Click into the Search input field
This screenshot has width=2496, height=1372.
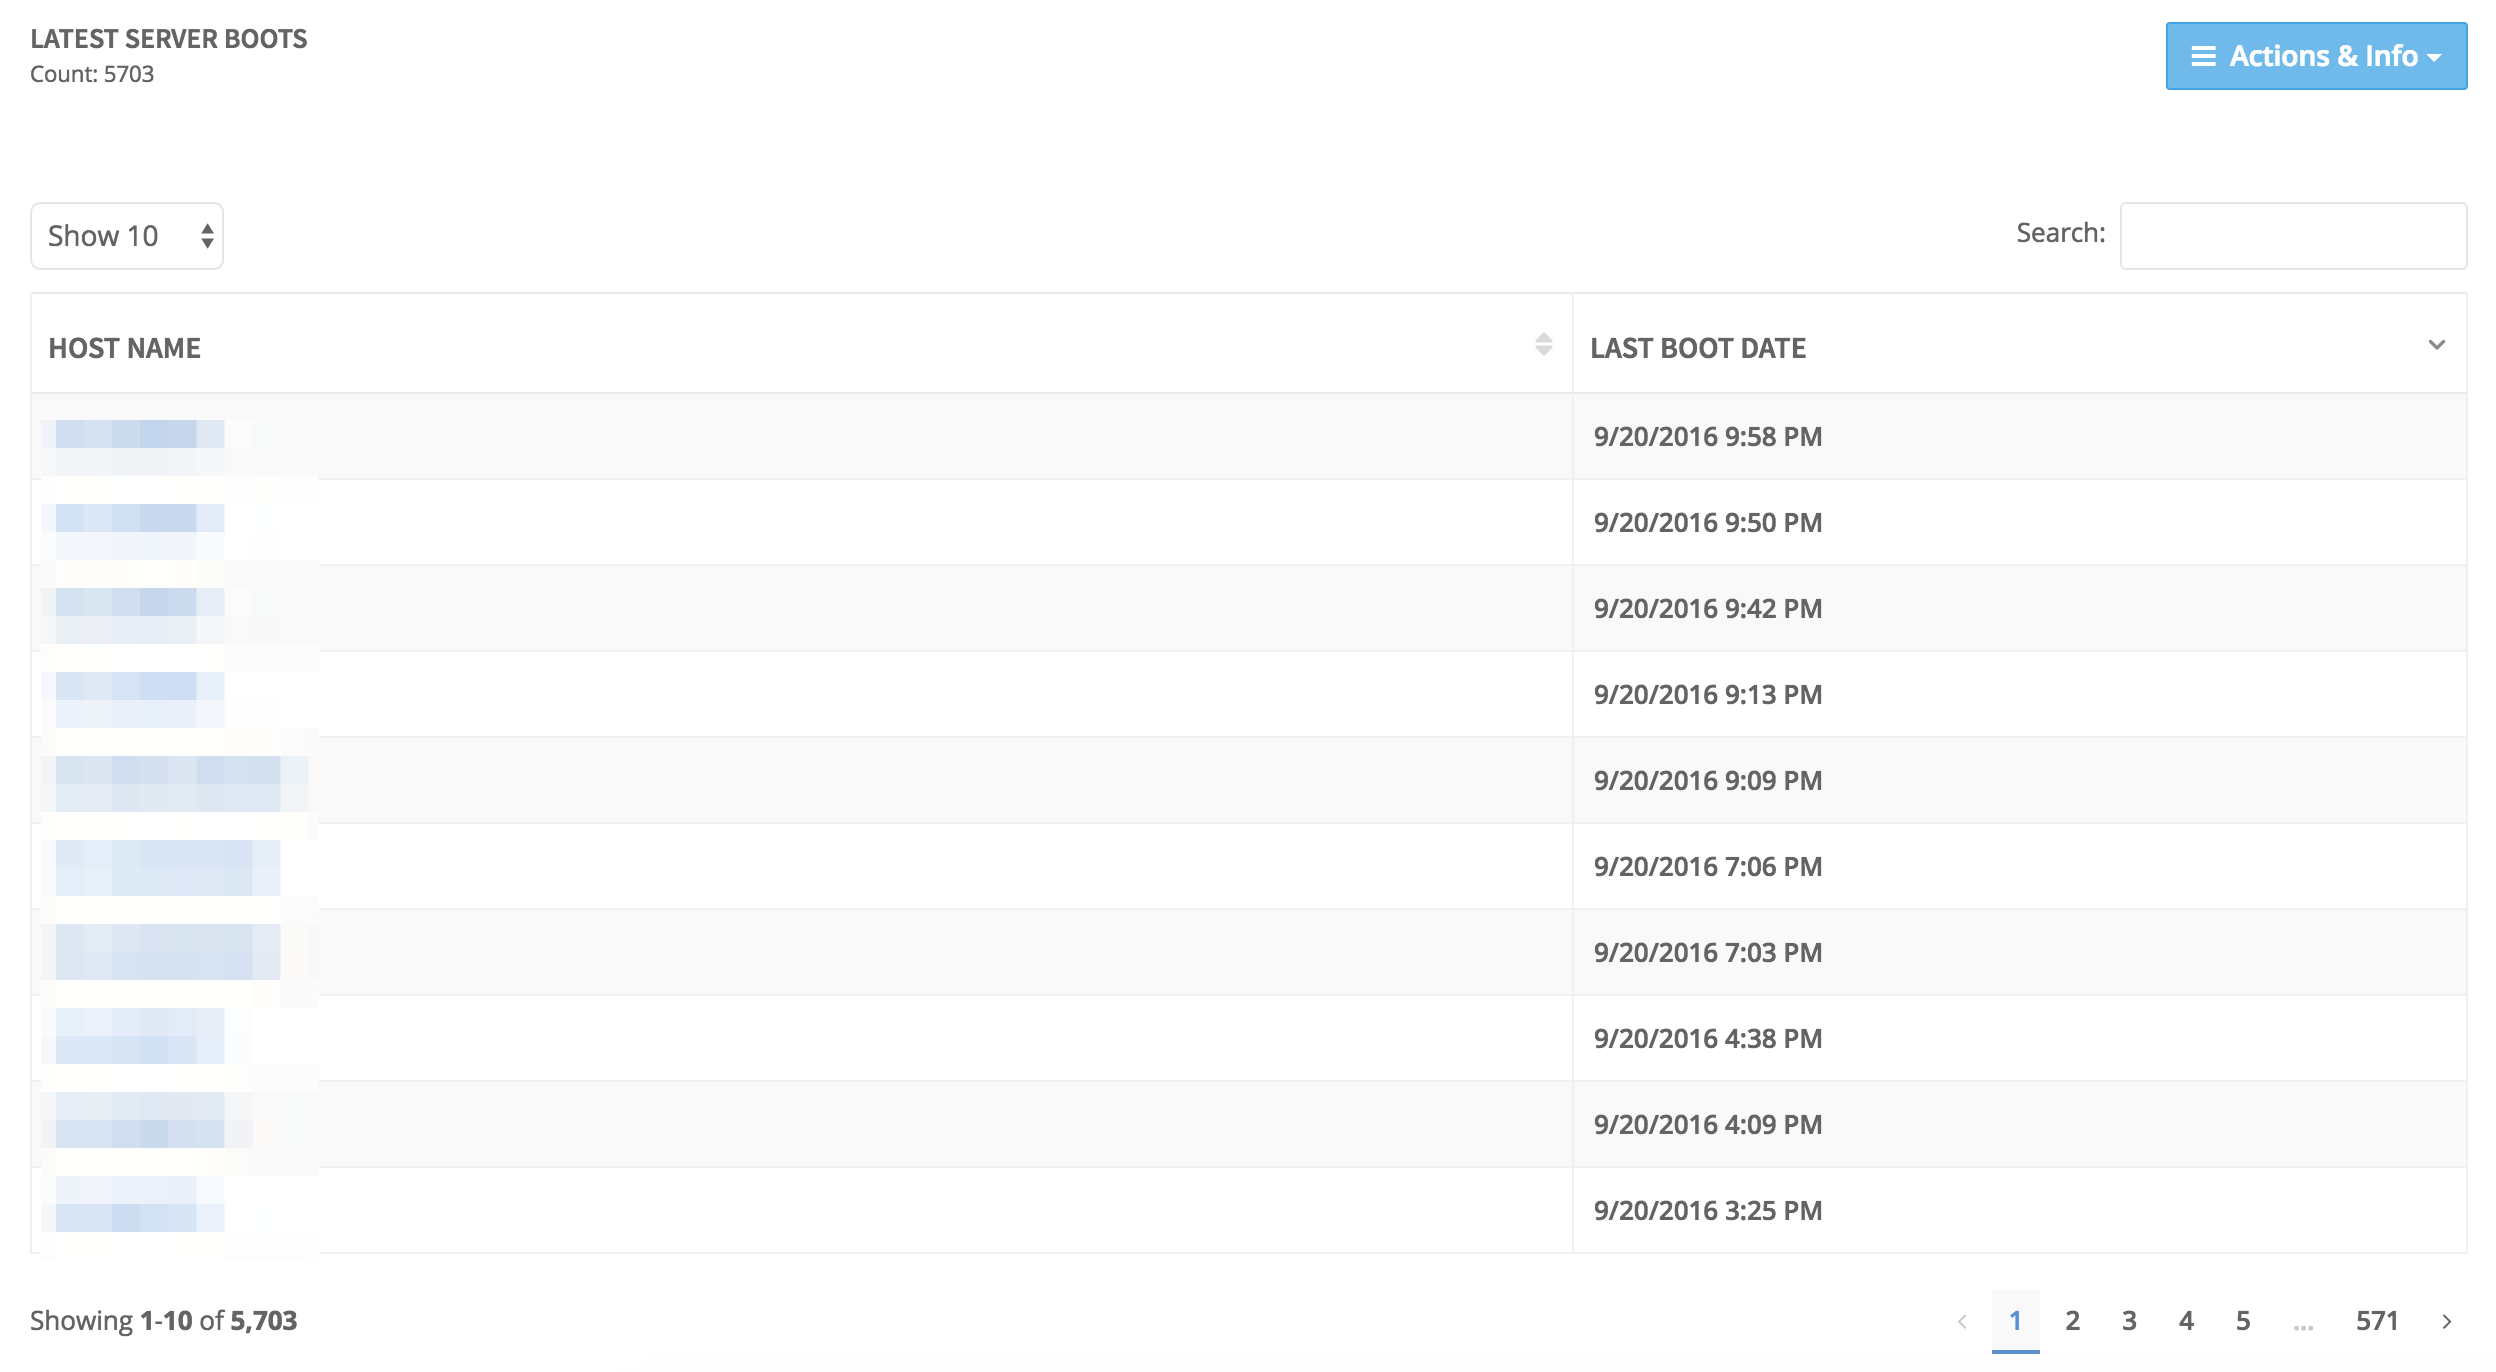(2293, 236)
